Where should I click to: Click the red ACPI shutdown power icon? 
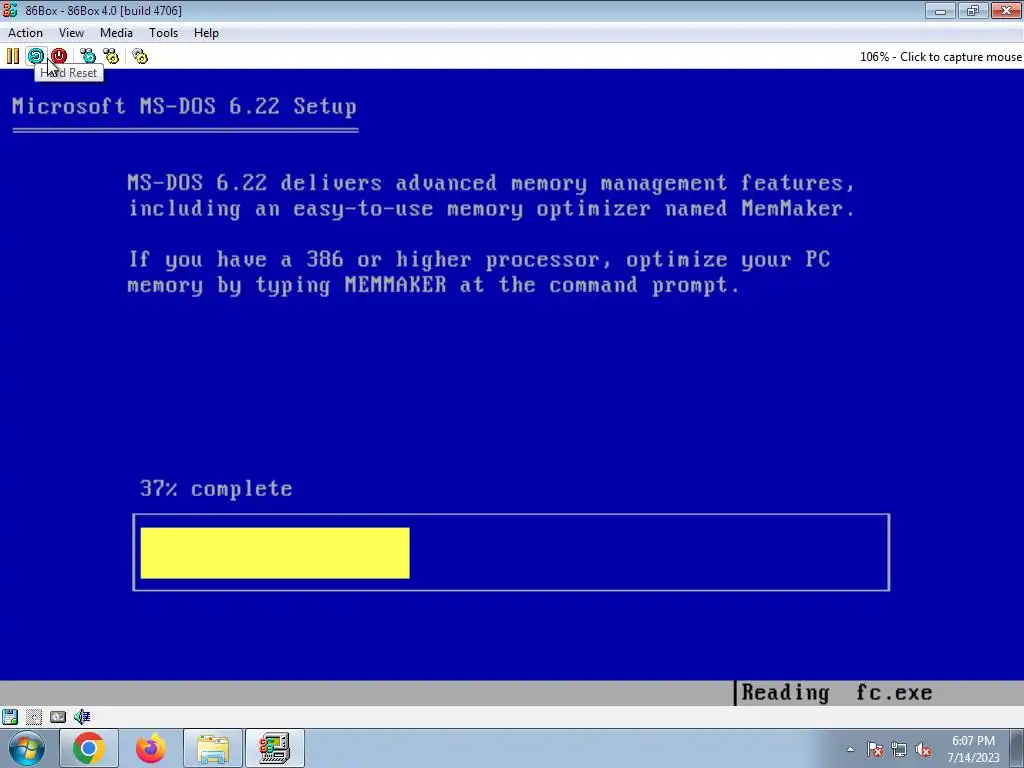click(59, 56)
